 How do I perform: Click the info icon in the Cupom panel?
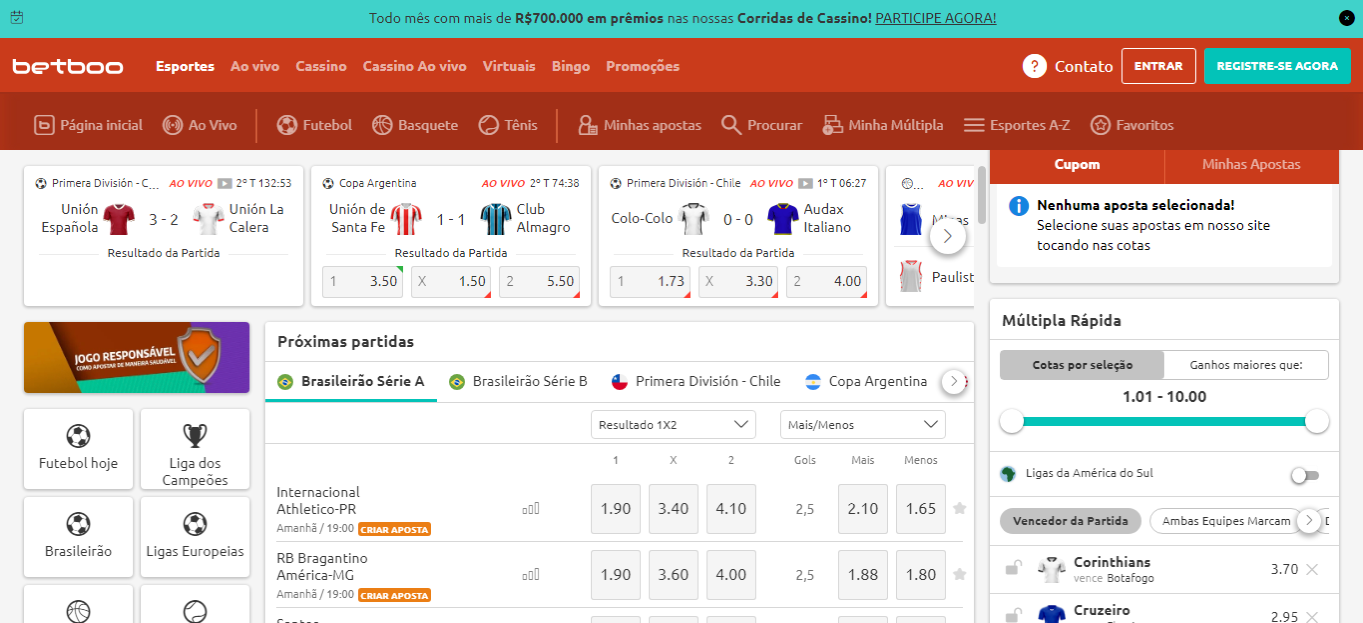tap(1019, 206)
